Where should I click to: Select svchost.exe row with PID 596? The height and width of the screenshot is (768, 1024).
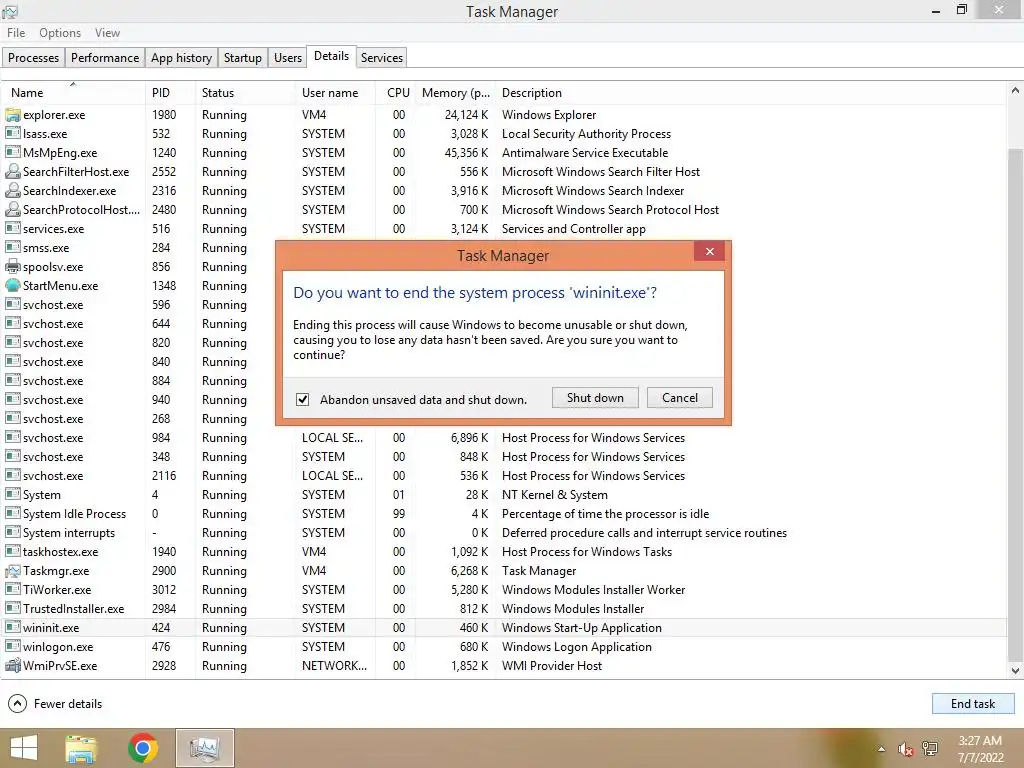(x=503, y=304)
